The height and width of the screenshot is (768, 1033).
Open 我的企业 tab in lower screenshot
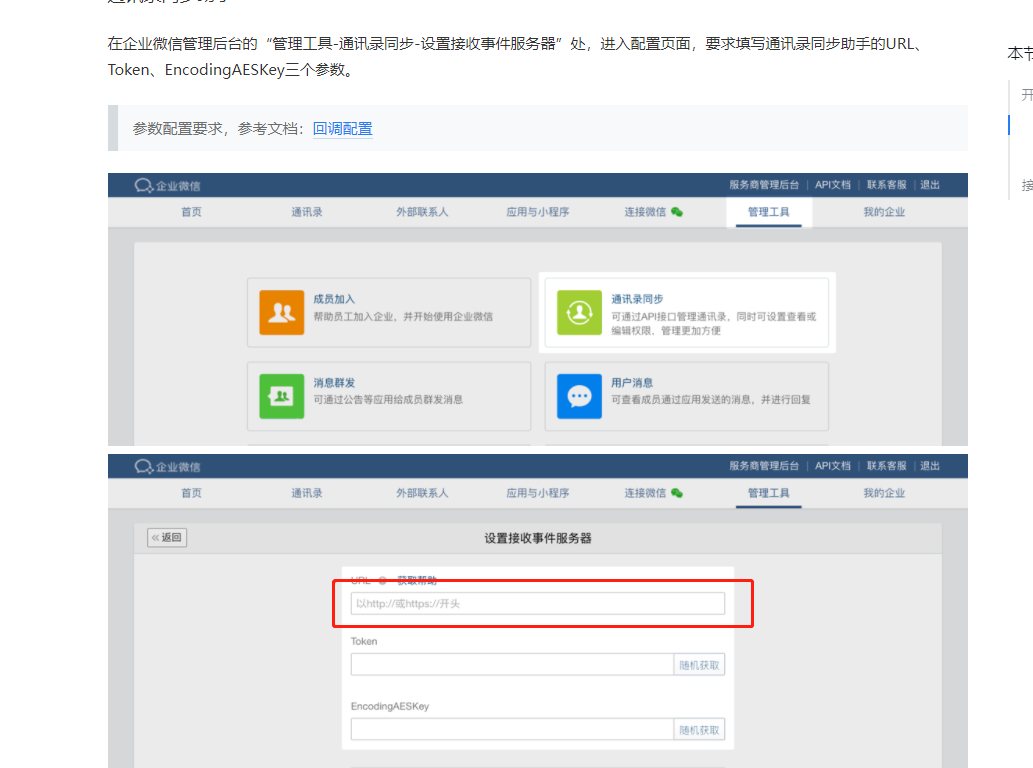884,493
